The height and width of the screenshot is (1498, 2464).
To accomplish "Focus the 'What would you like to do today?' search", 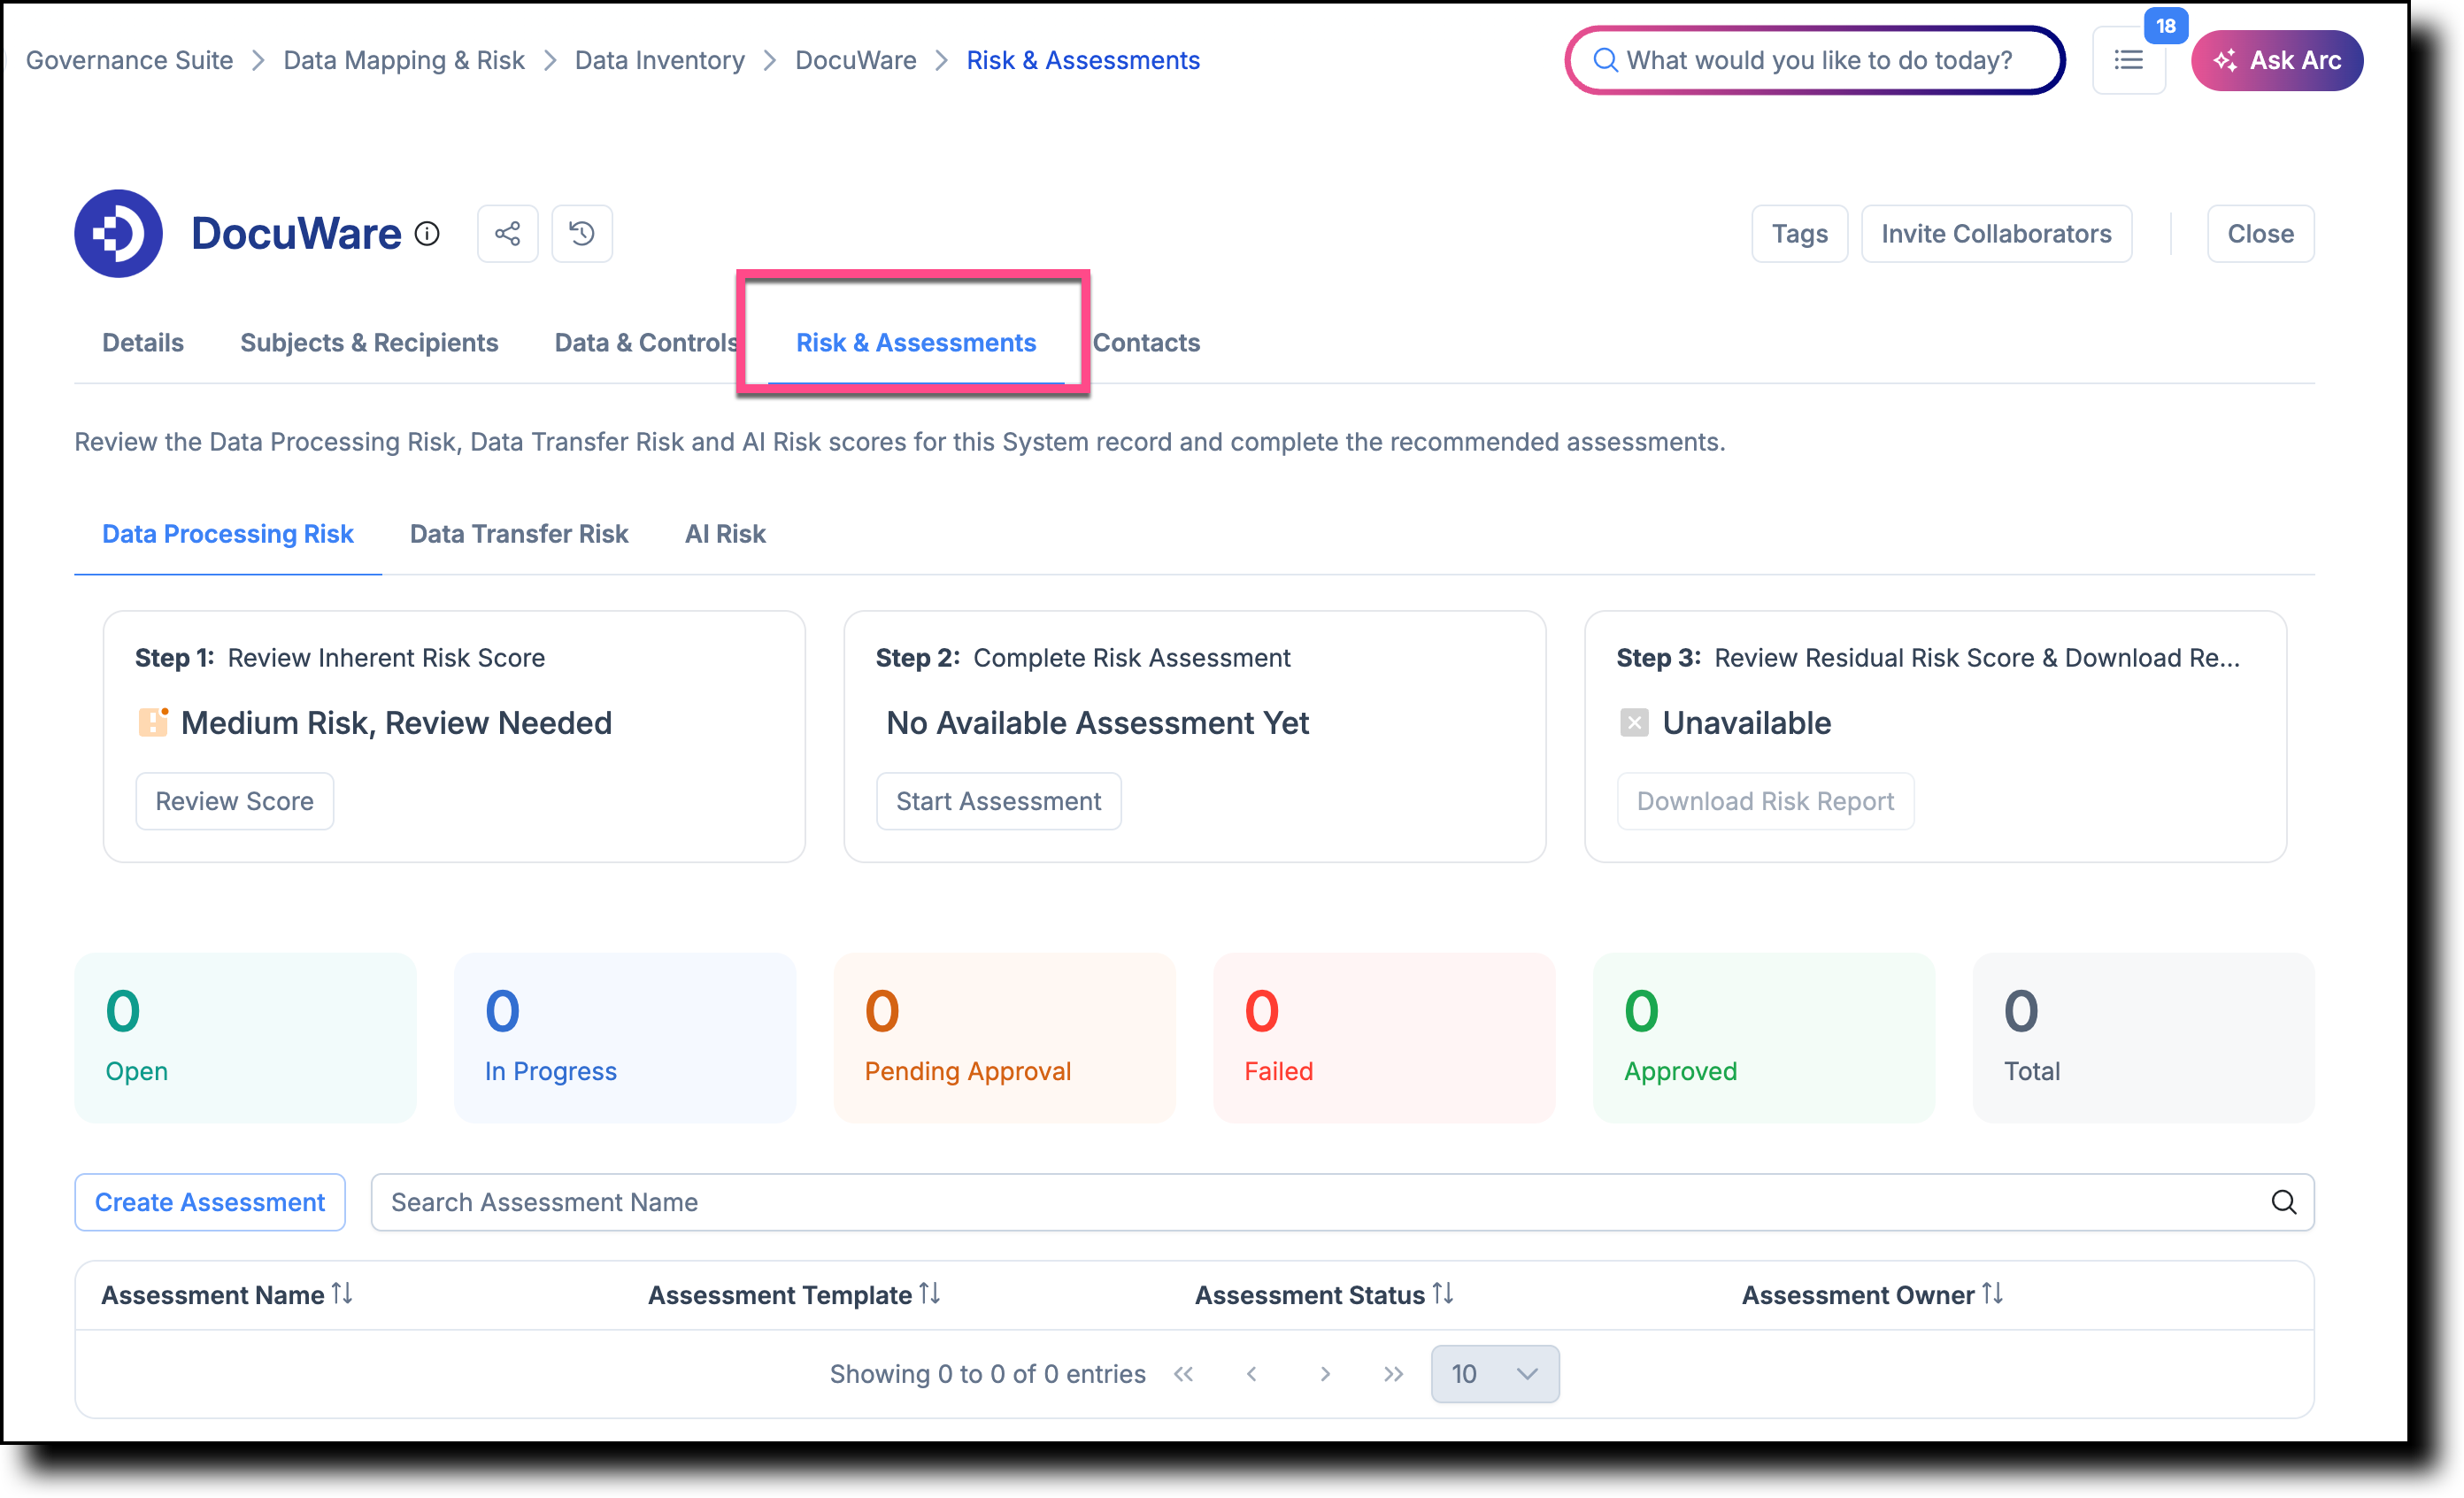I will pos(1815,60).
